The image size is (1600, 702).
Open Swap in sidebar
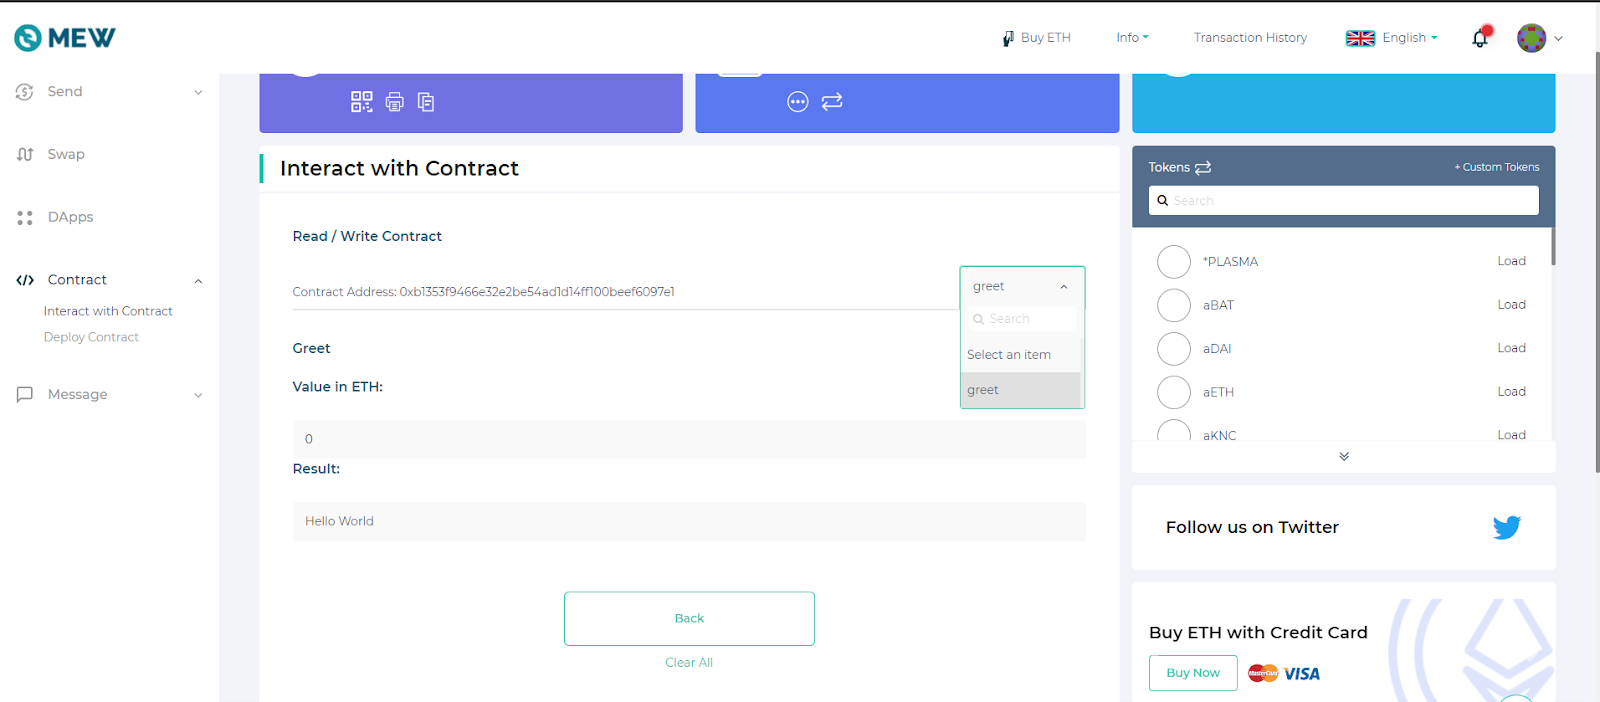(x=66, y=154)
